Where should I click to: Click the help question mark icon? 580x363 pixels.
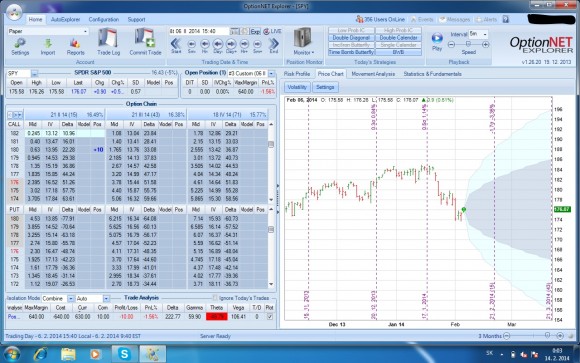tap(506, 19)
